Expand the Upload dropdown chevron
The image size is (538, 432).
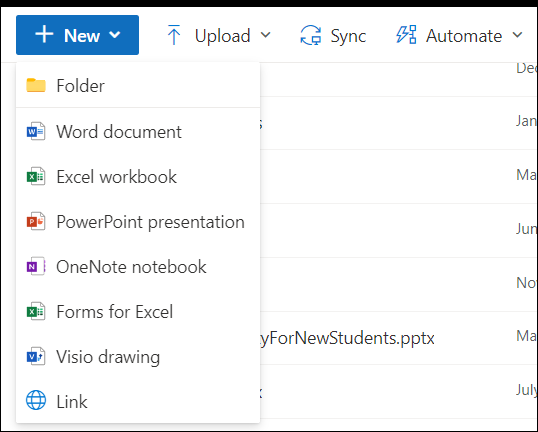point(265,35)
